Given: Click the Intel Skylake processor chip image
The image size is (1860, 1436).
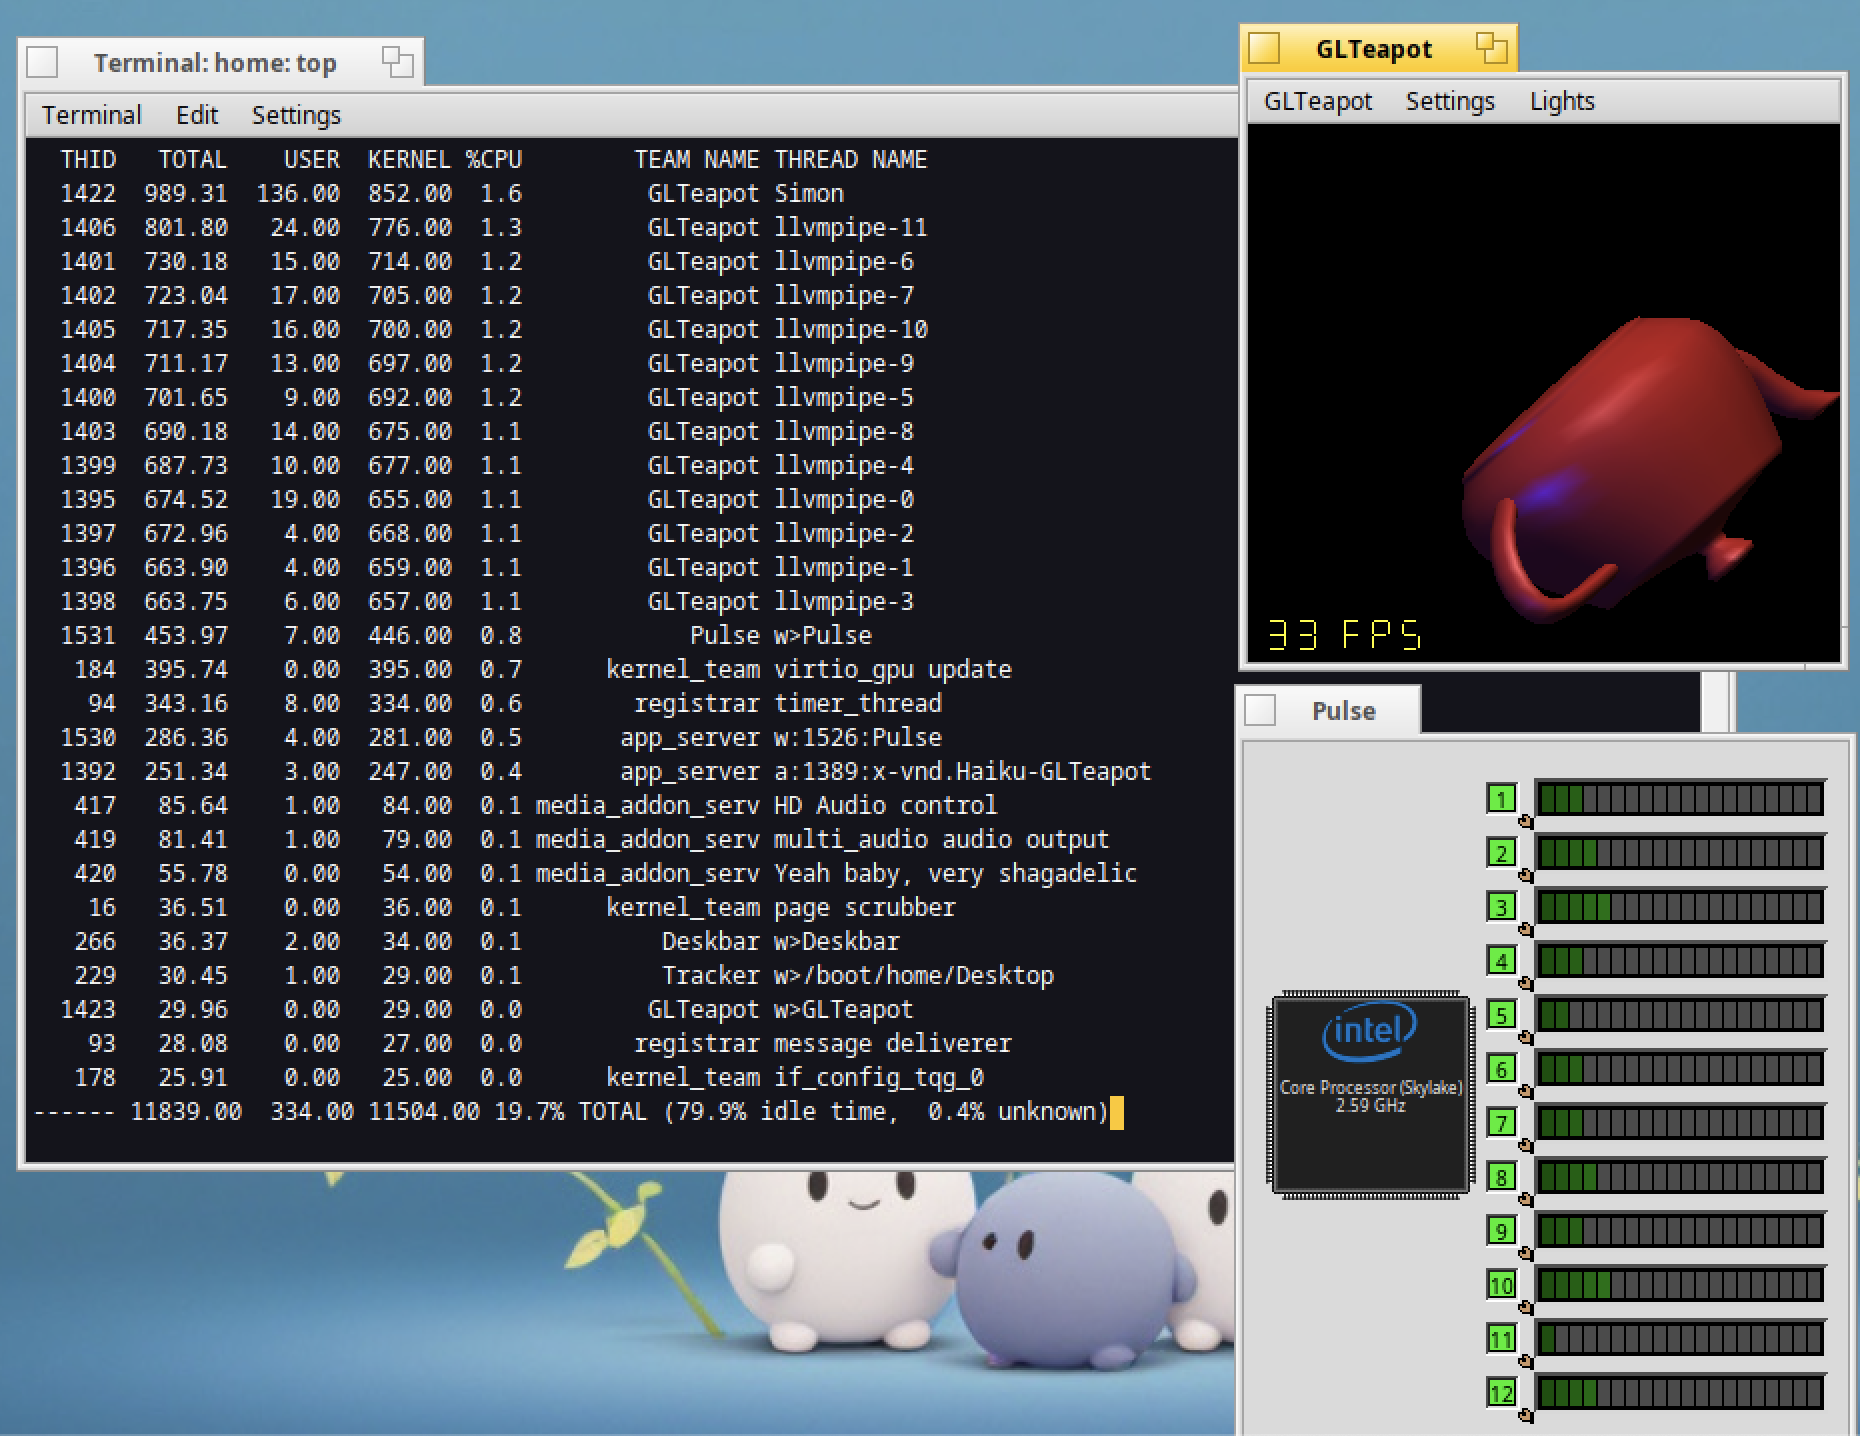Looking at the screenshot, I should [1370, 1094].
